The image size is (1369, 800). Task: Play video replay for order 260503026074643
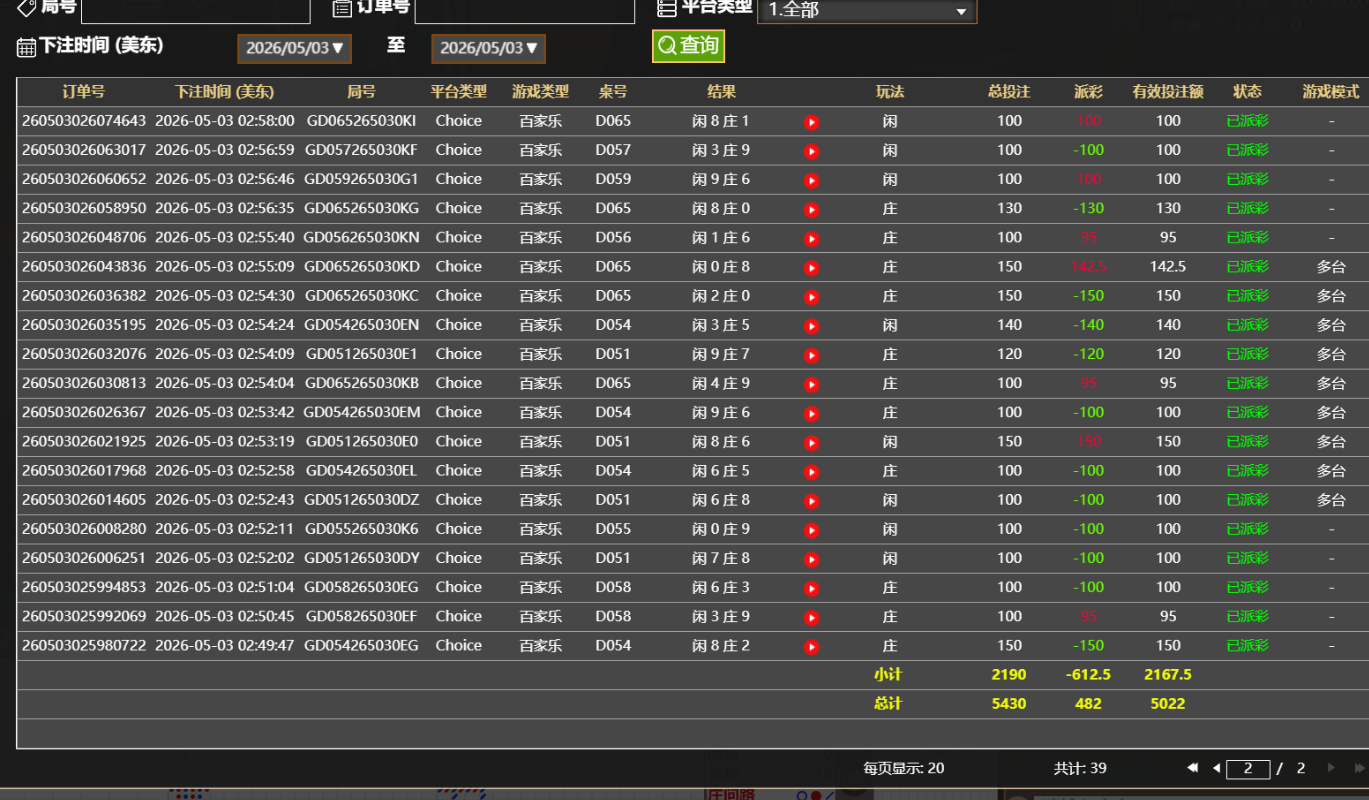point(811,122)
